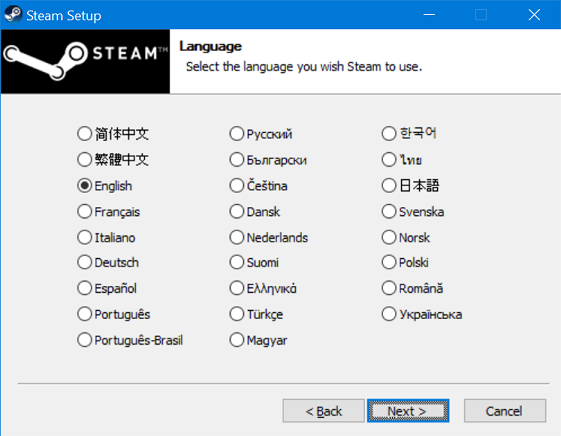The image size is (561, 436).
Task: Choose Türkçe as the language
Action: pyautogui.click(x=256, y=314)
